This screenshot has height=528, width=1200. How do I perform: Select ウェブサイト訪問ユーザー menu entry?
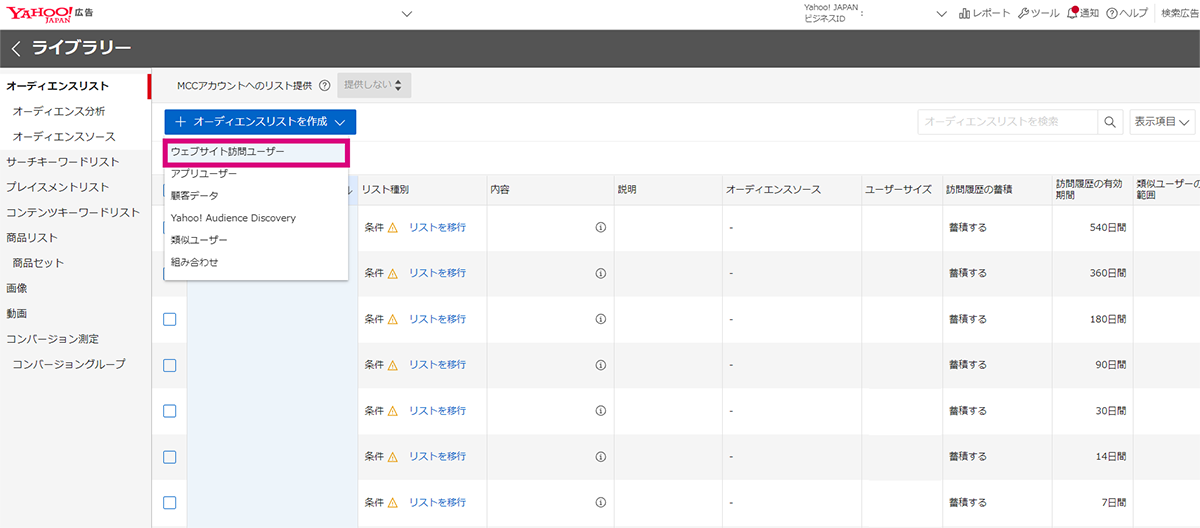tap(256, 152)
